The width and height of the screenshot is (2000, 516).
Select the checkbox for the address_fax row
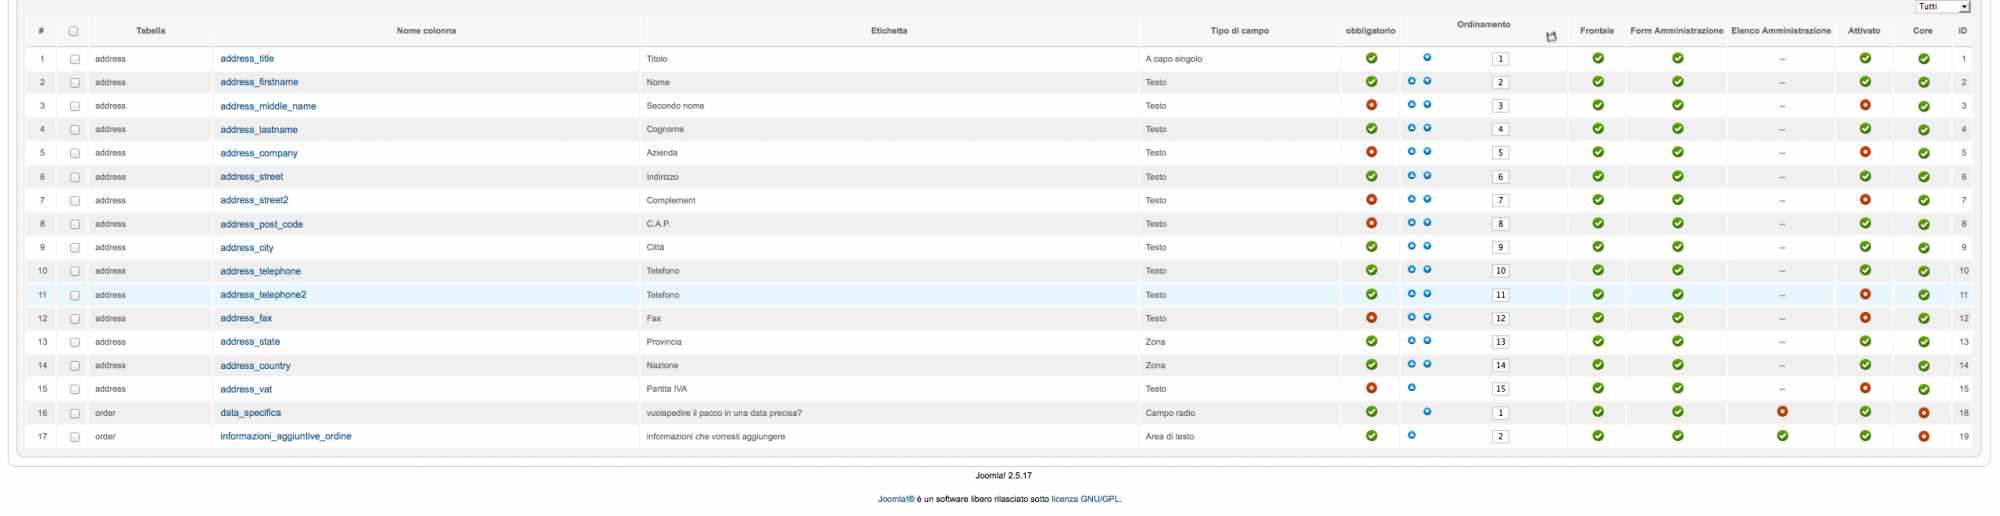click(75, 318)
